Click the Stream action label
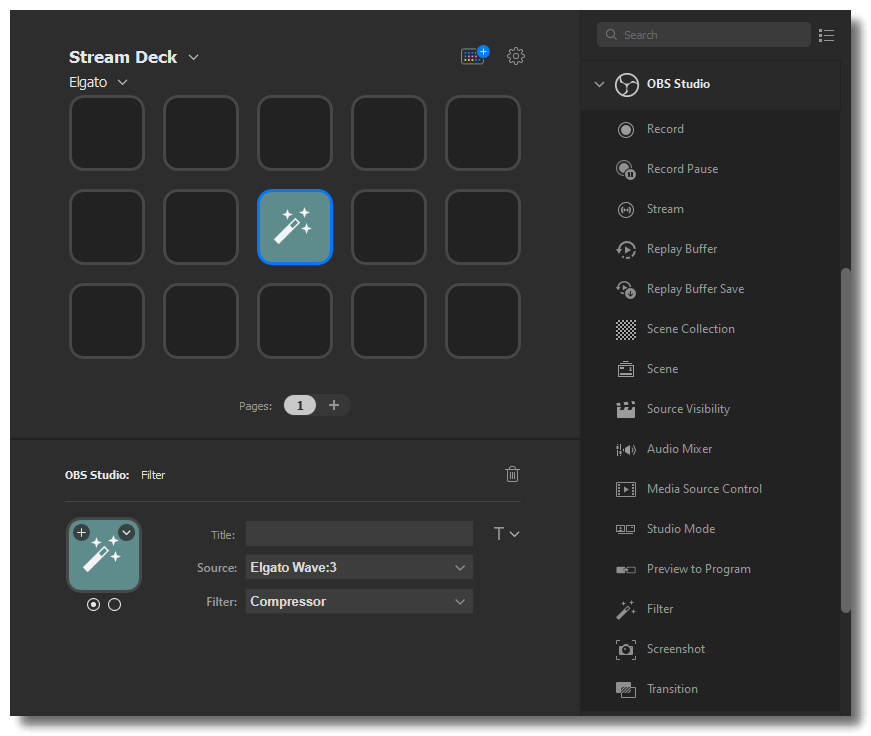This screenshot has height=736, width=871. pyautogui.click(x=665, y=209)
